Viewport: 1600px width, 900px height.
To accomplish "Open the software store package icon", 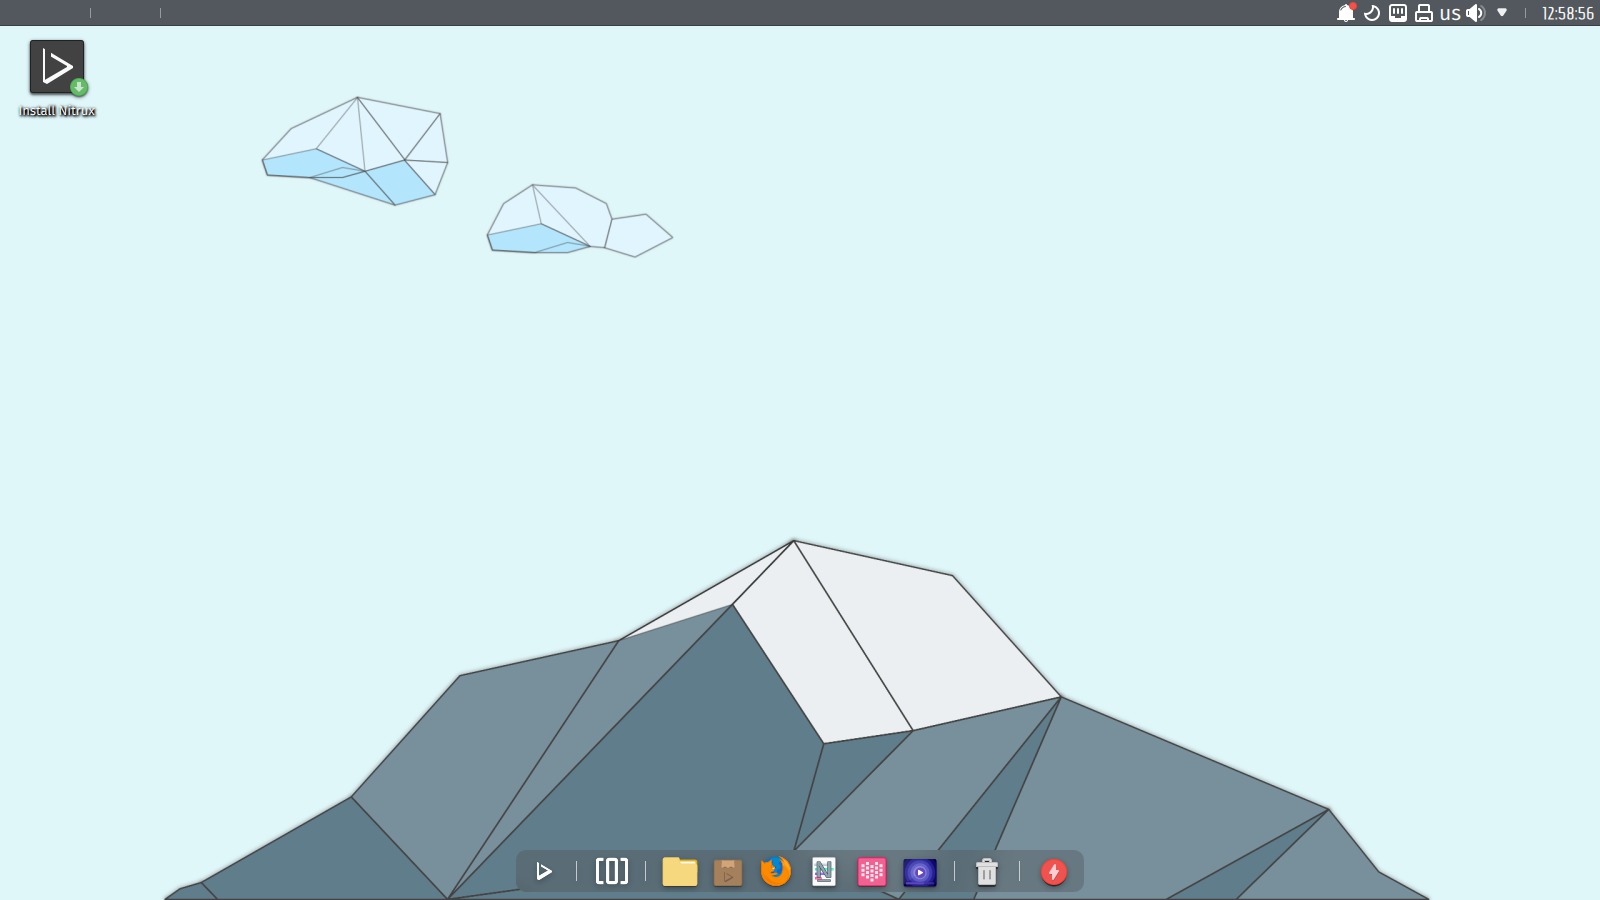I will click(728, 872).
